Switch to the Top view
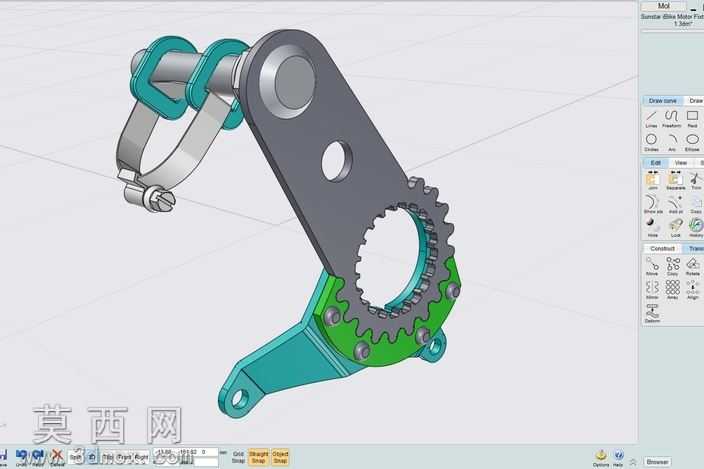 (x=108, y=457)
